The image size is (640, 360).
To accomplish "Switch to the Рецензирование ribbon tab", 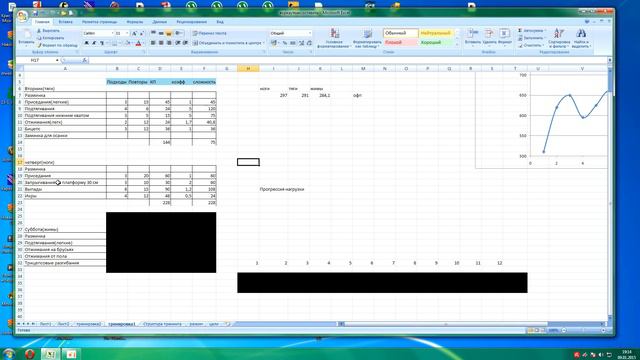I will coord(191,22).
